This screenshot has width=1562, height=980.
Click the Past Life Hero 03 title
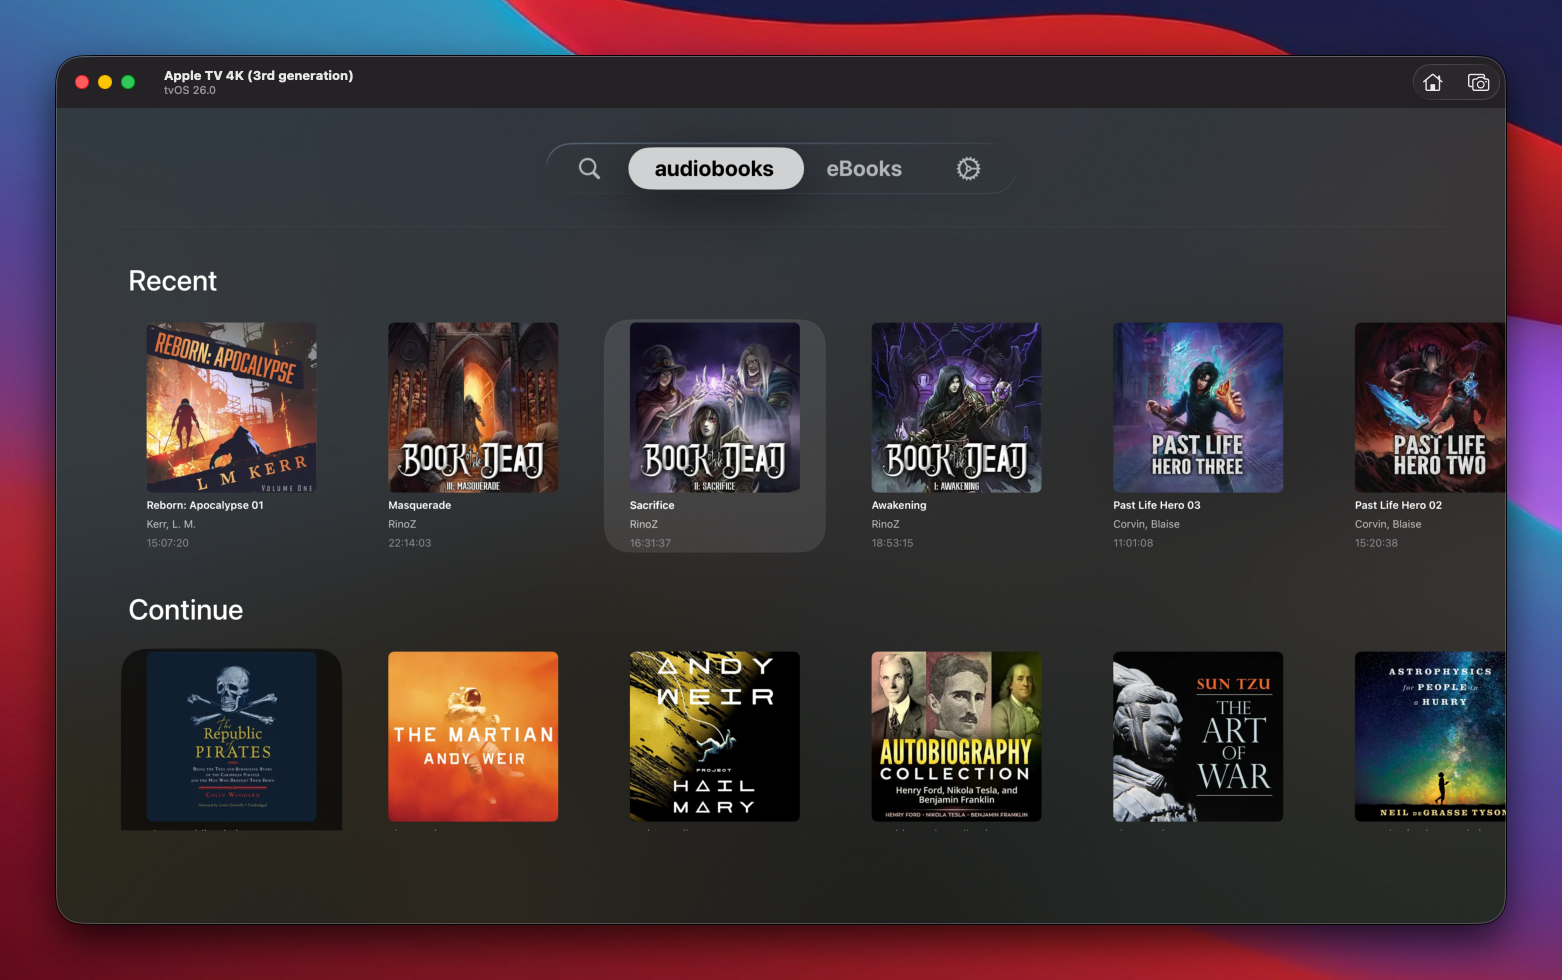click(x=1156, y=505)
